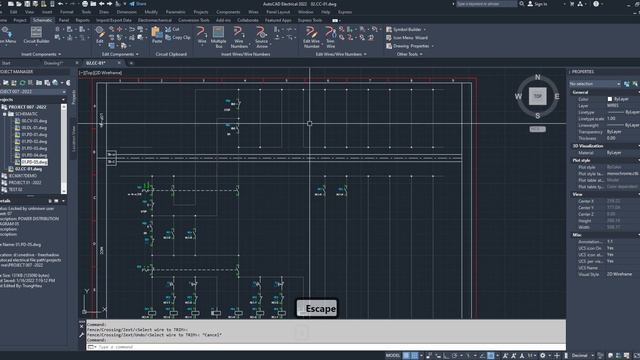This screenshot has height=360, width=640.
Task: Click the new drawing tab plus button
Action: coord(131,63)
